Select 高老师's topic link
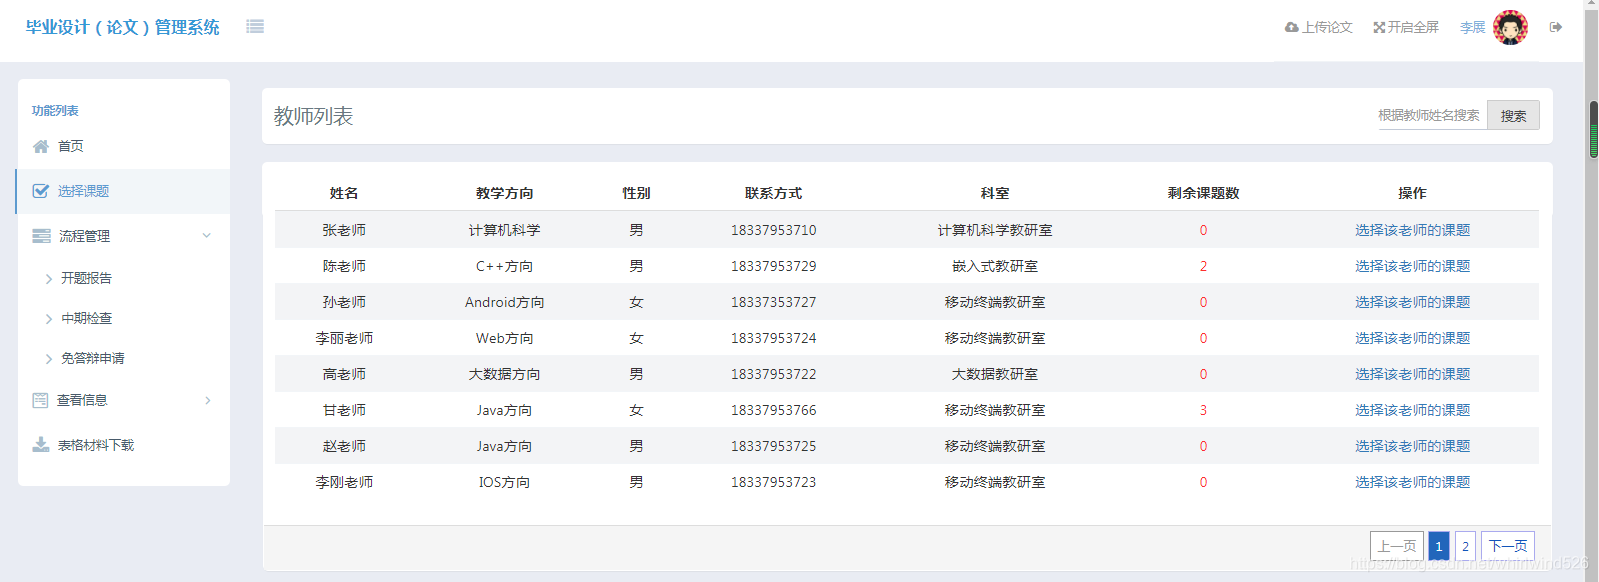The height and width of the screenshot is (582, 1599). tap(1412, 374)
